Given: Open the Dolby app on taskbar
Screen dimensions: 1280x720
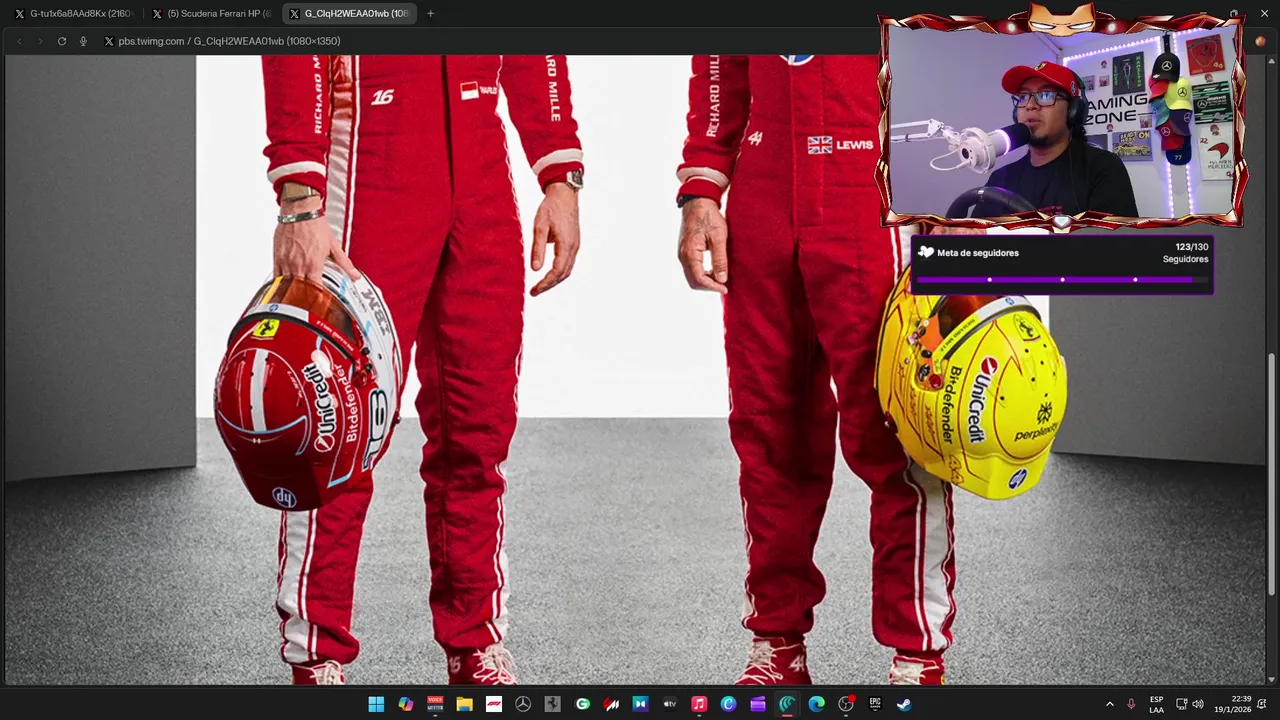Looking at the screenshot, I should click(640, 704).
